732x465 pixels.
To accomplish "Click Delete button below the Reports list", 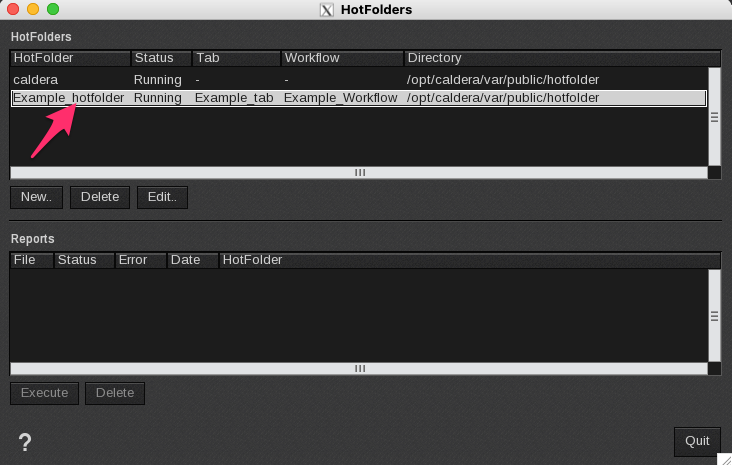I will [115, 393].
